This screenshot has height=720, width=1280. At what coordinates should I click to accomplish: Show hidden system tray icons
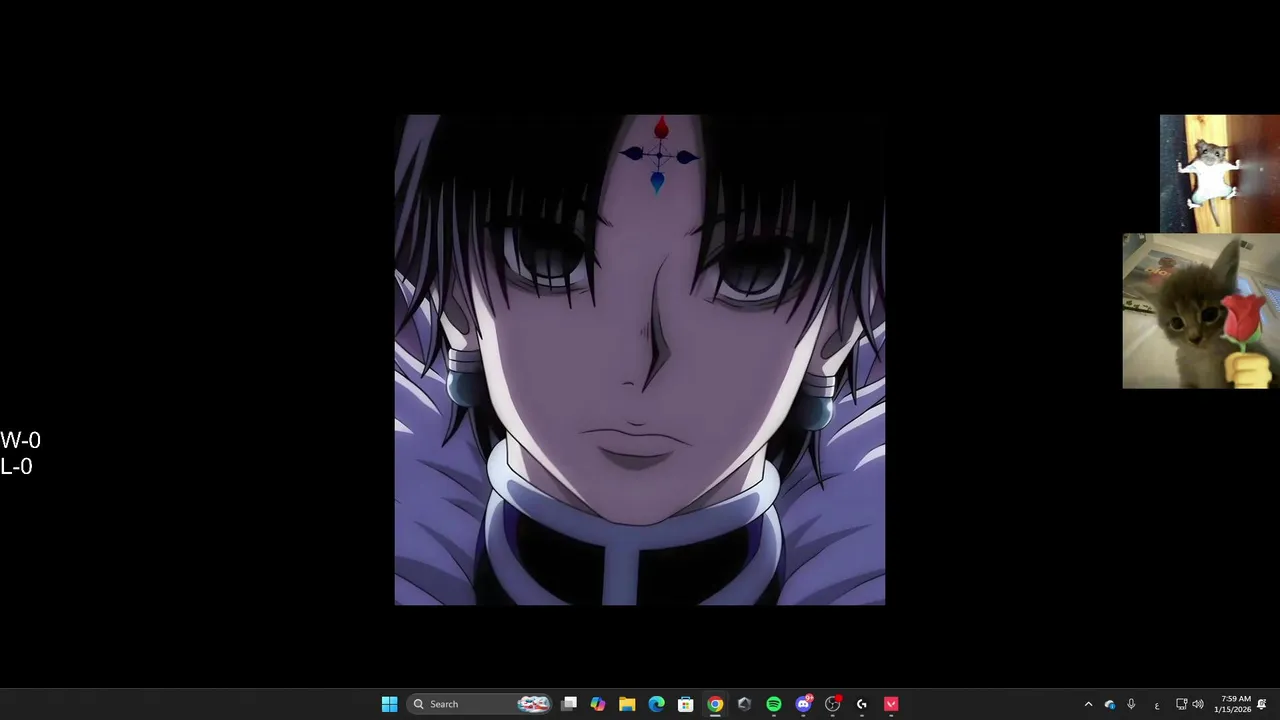1088,704
